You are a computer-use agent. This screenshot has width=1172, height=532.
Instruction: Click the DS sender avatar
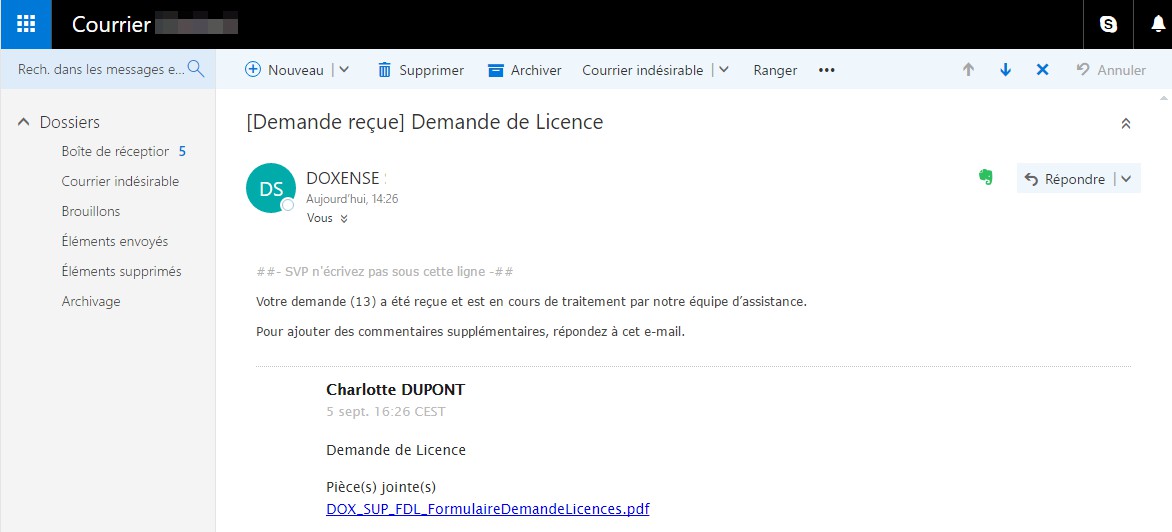271,188
